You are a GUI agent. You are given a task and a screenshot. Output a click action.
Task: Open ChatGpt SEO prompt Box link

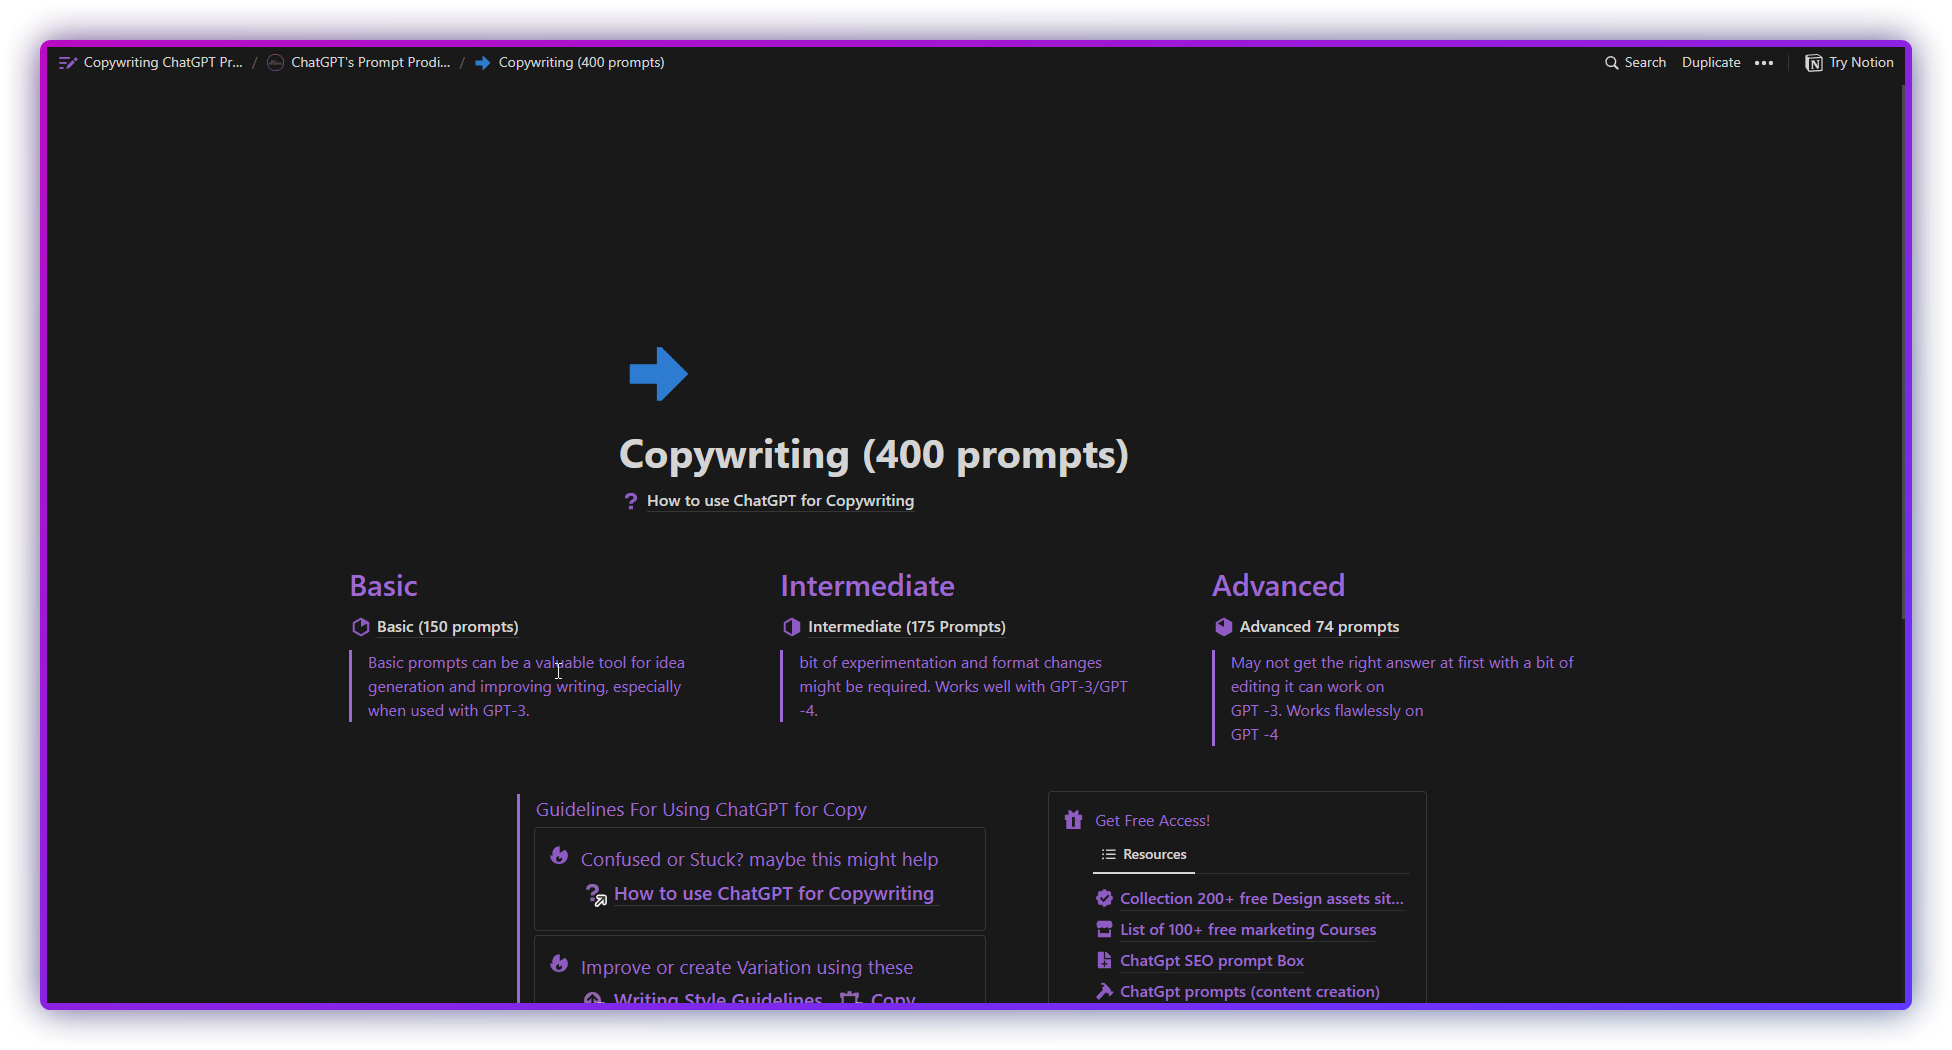[1212, 961]
